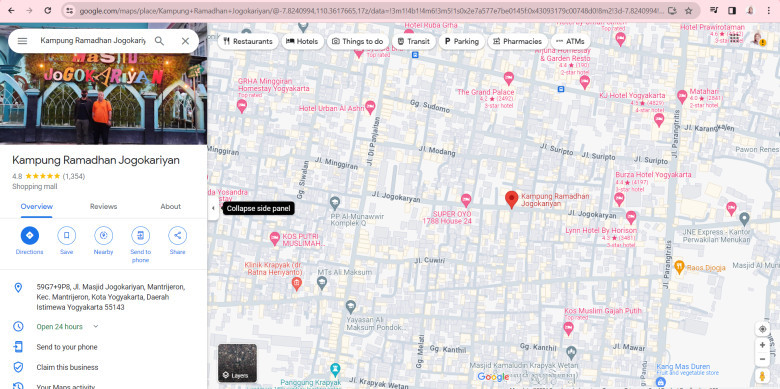This screenshot has height=389, width=780.
Task: Select the Transit filter chip
Action: [413, 41]
